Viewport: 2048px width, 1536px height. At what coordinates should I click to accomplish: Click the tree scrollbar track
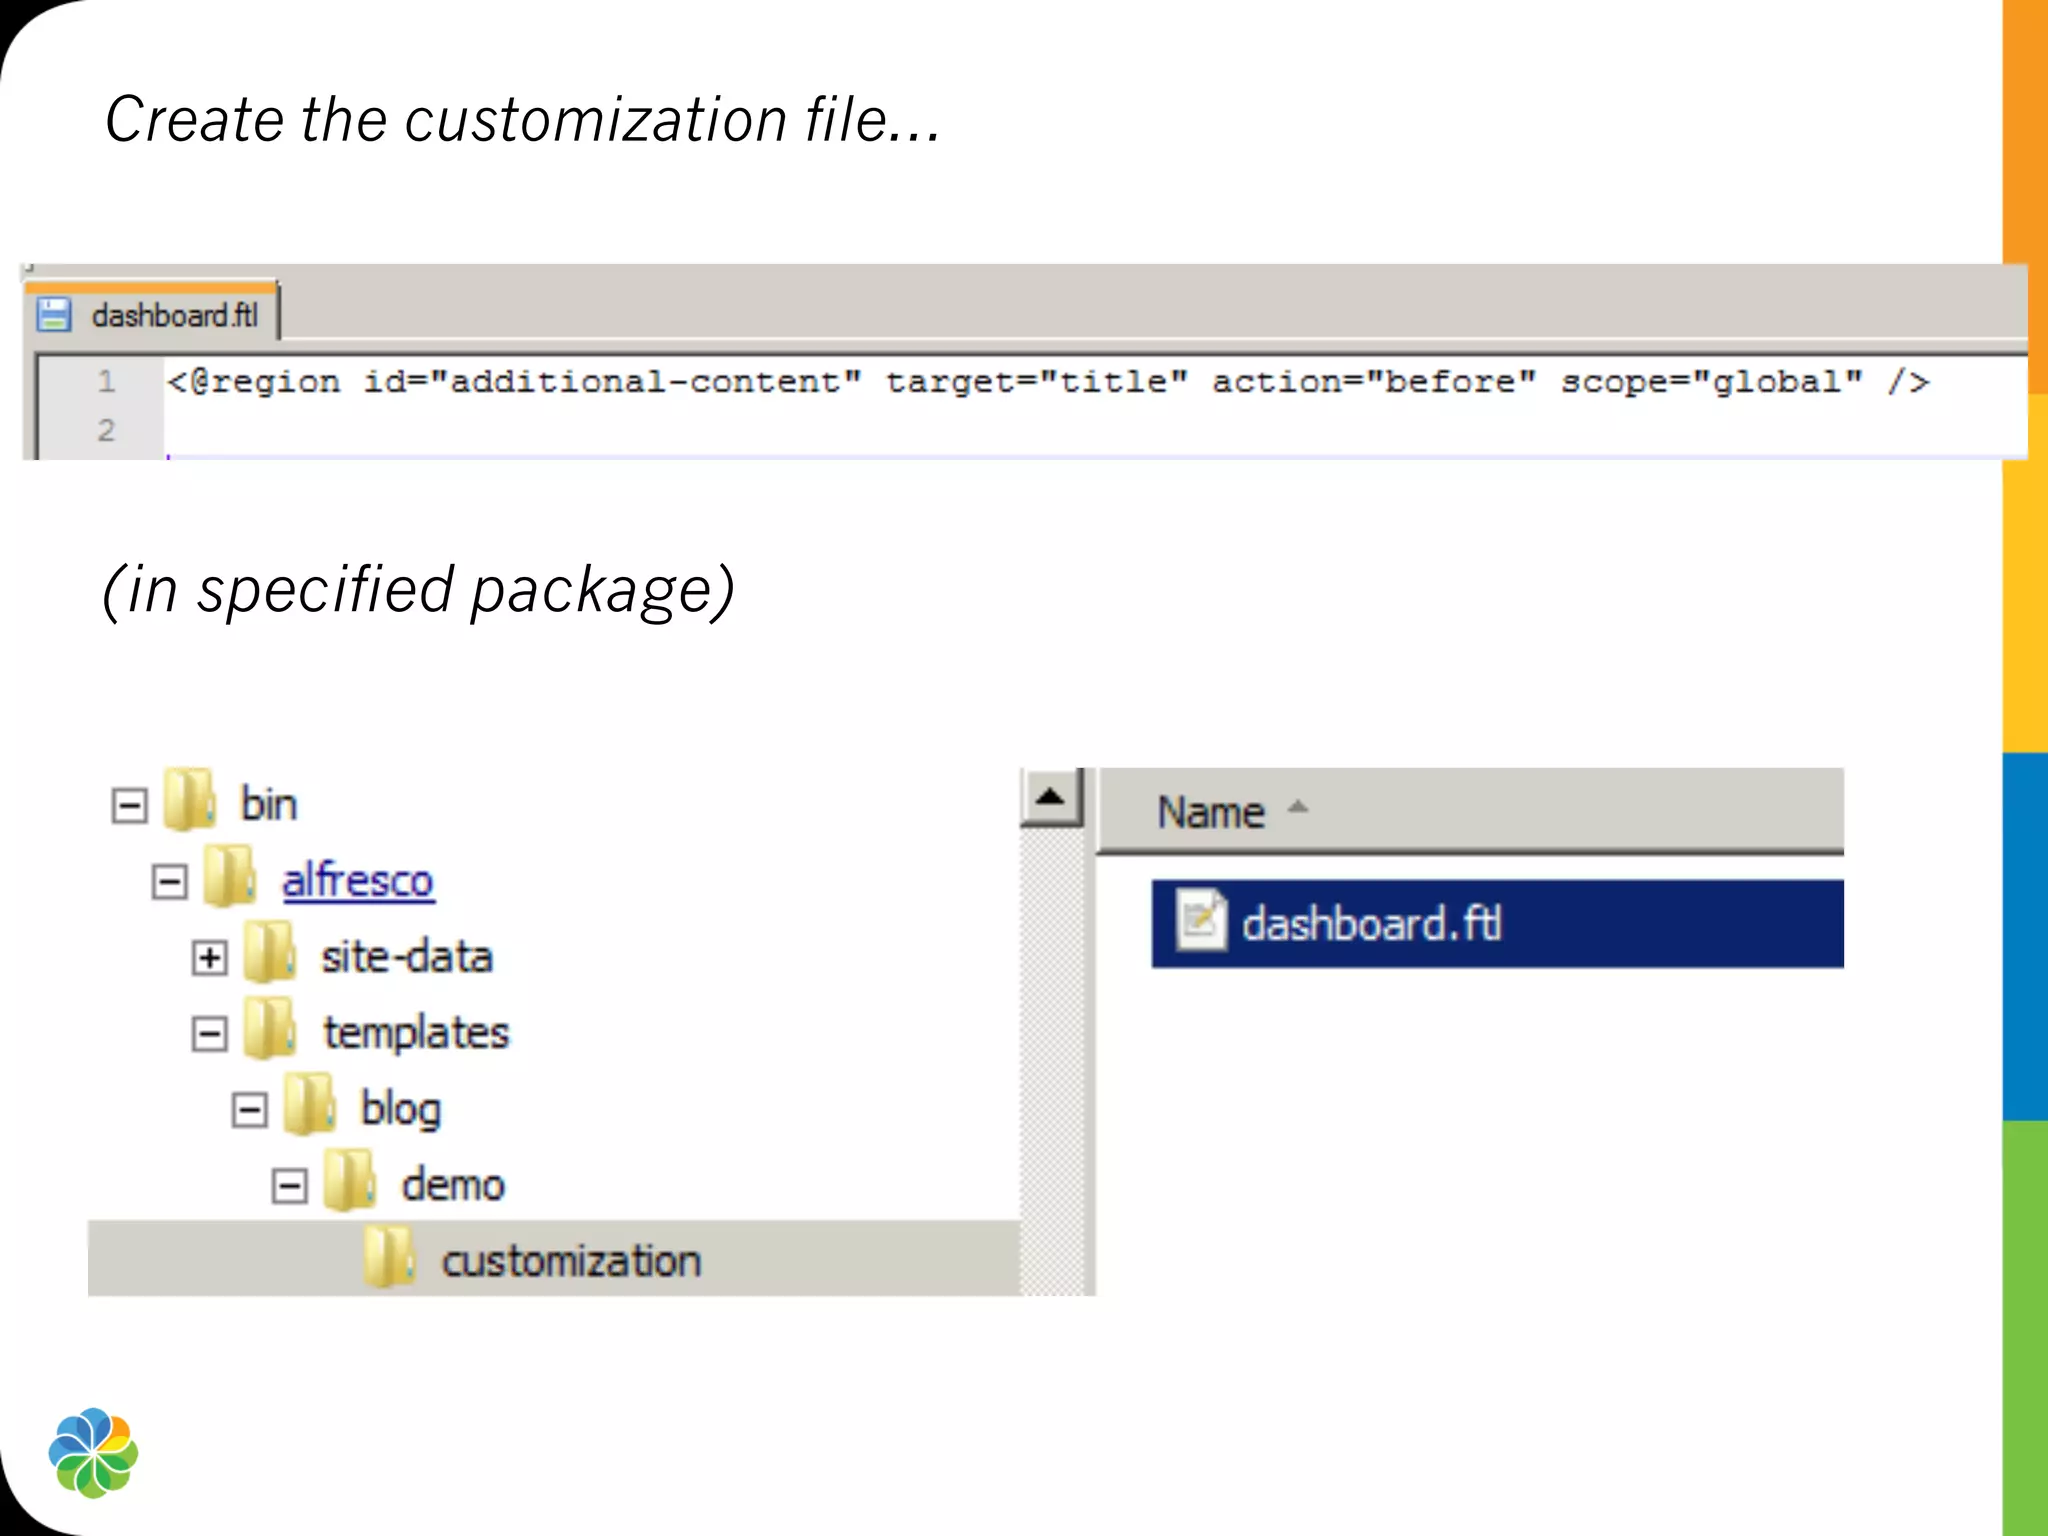pos(1051,1061)
